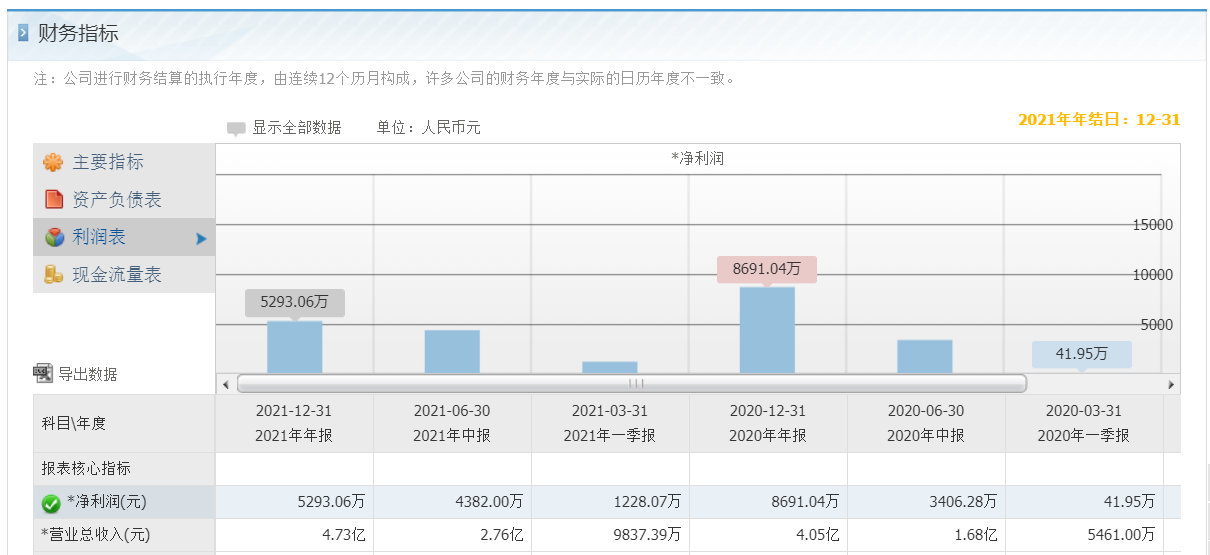
Task: Click the horizontal chart scrollbar thumb
Action: point(632,384)
